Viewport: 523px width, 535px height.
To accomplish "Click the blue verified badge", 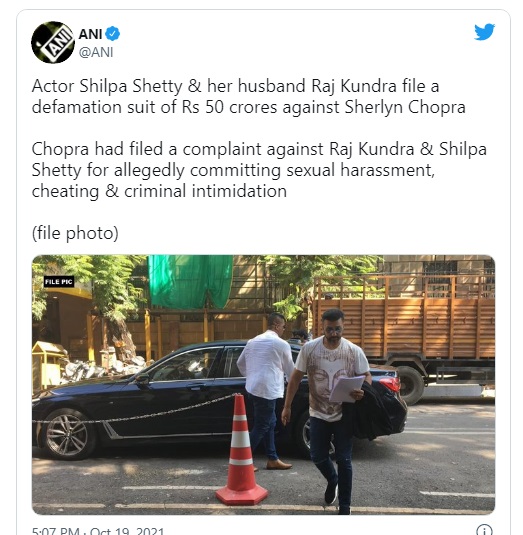I will (112, 34).
